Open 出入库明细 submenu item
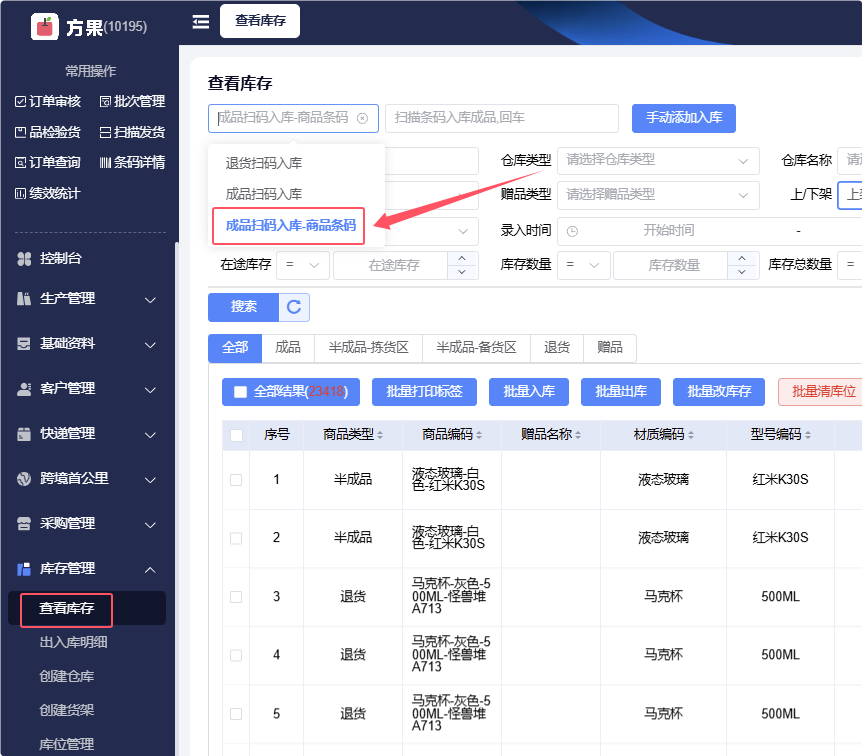 [x=73, y=642]
